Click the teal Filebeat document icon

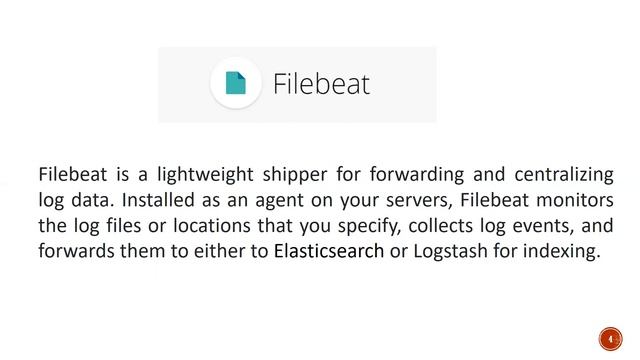236,83
